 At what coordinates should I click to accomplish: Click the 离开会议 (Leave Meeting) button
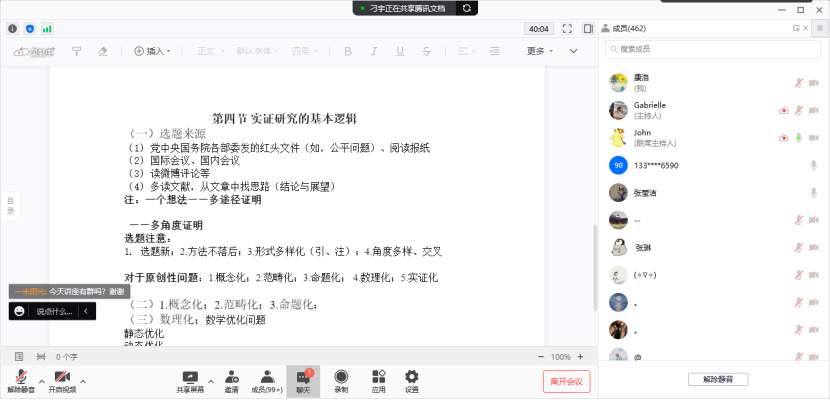pyautogui.click(x=567, y=380)
